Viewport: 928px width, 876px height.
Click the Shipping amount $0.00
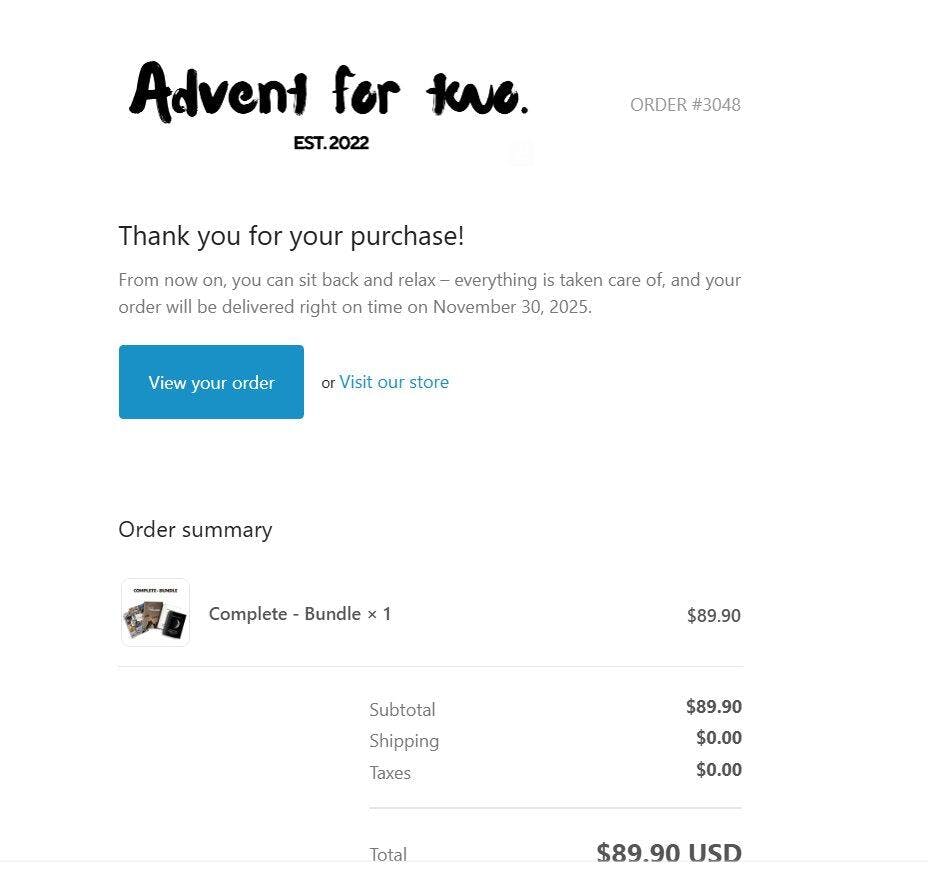tap(718, 738)
